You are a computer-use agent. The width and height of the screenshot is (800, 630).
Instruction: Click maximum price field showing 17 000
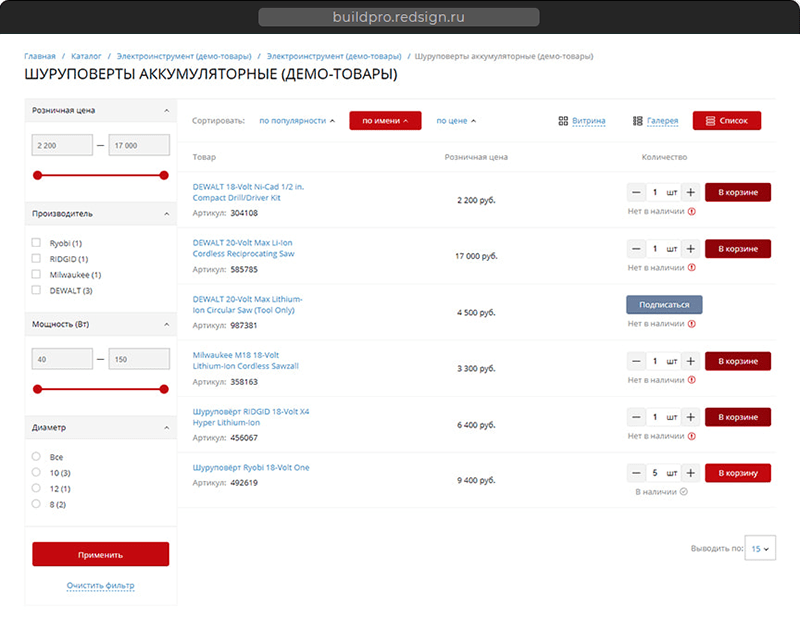click(139, 145)
